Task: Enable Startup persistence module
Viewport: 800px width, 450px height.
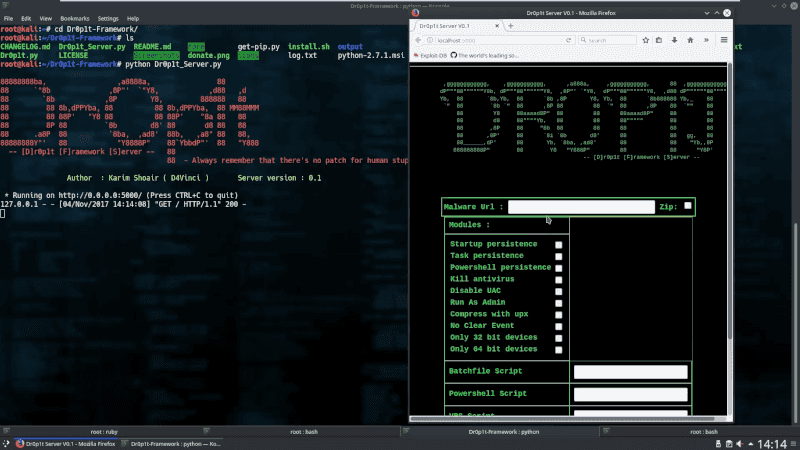Action: click(x=559, y=245)
